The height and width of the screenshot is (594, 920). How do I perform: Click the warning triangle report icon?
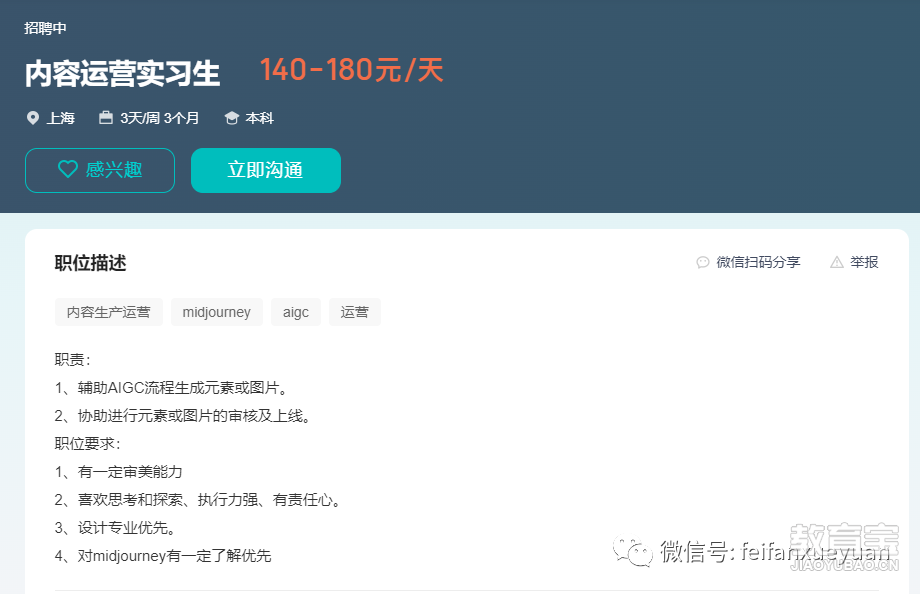coord(837,262)
